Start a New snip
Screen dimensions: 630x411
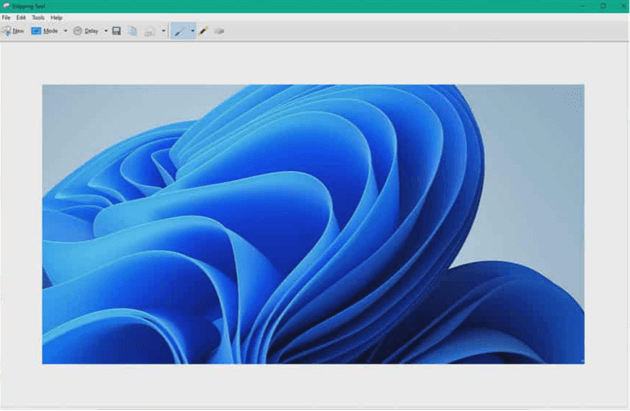13,31
